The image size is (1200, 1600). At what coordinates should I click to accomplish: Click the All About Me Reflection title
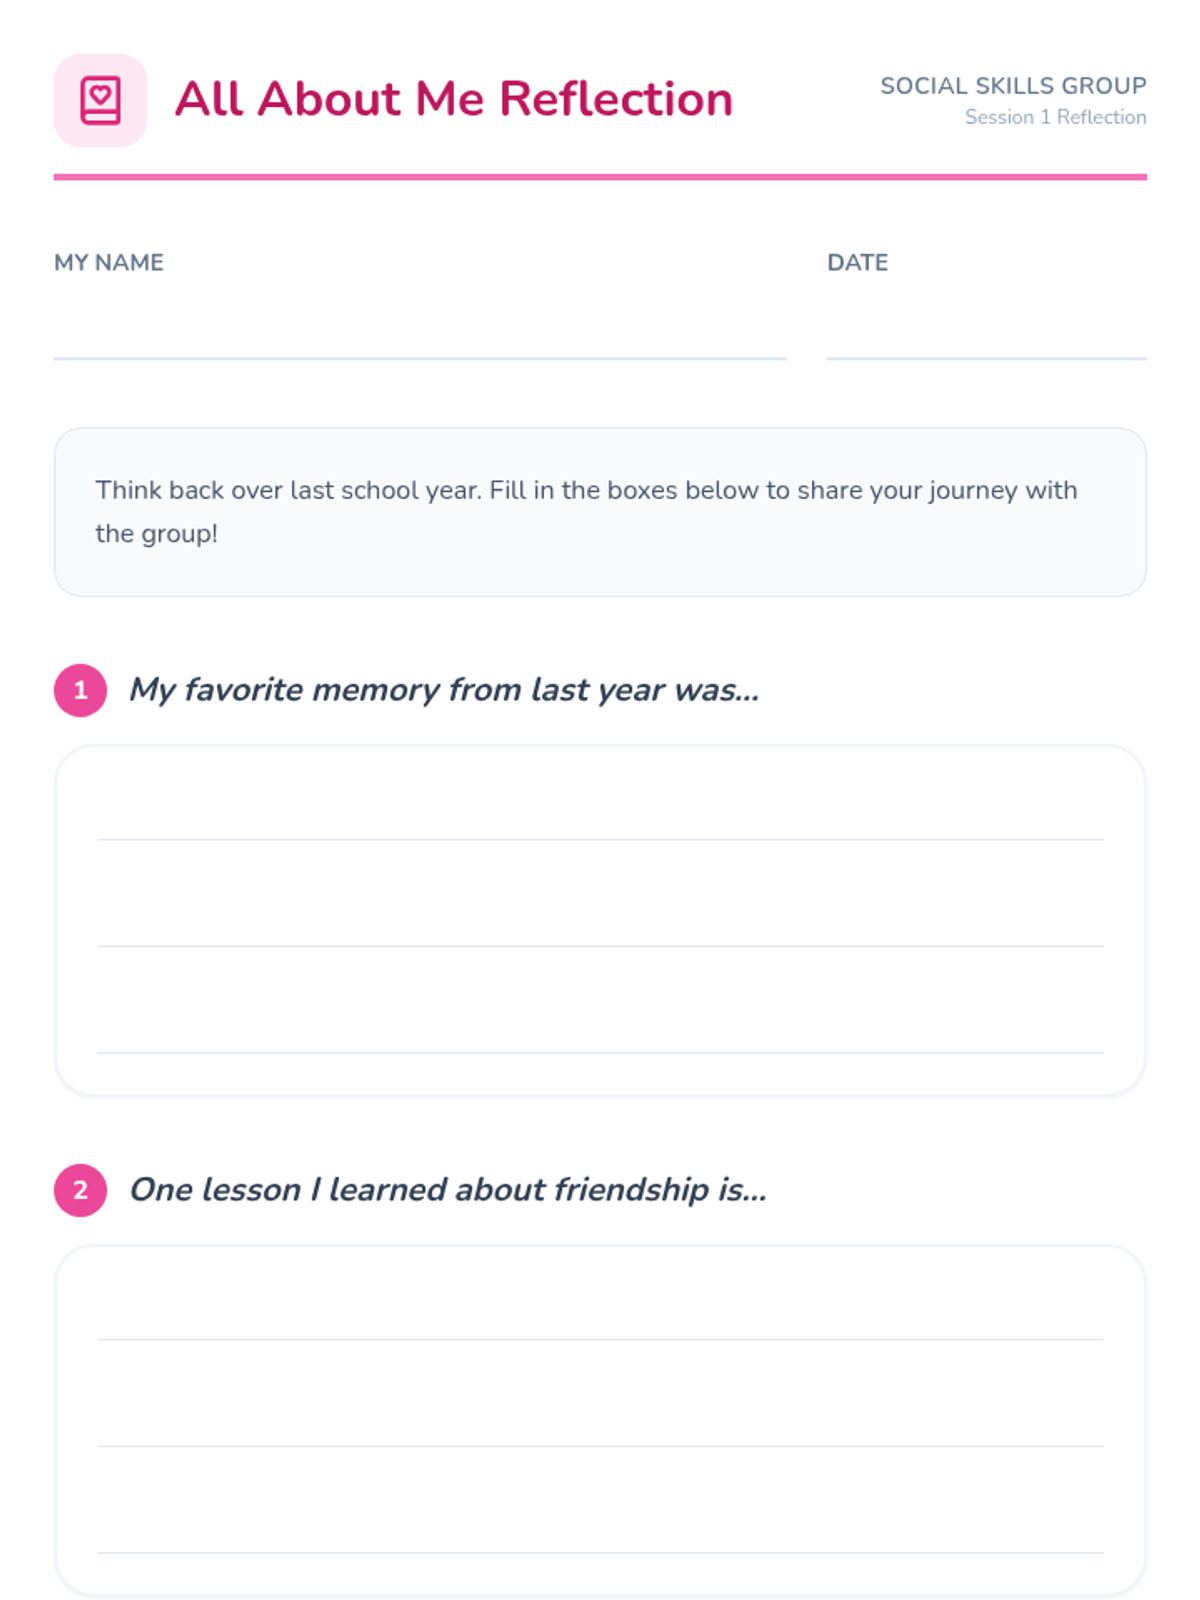[453, 99]
